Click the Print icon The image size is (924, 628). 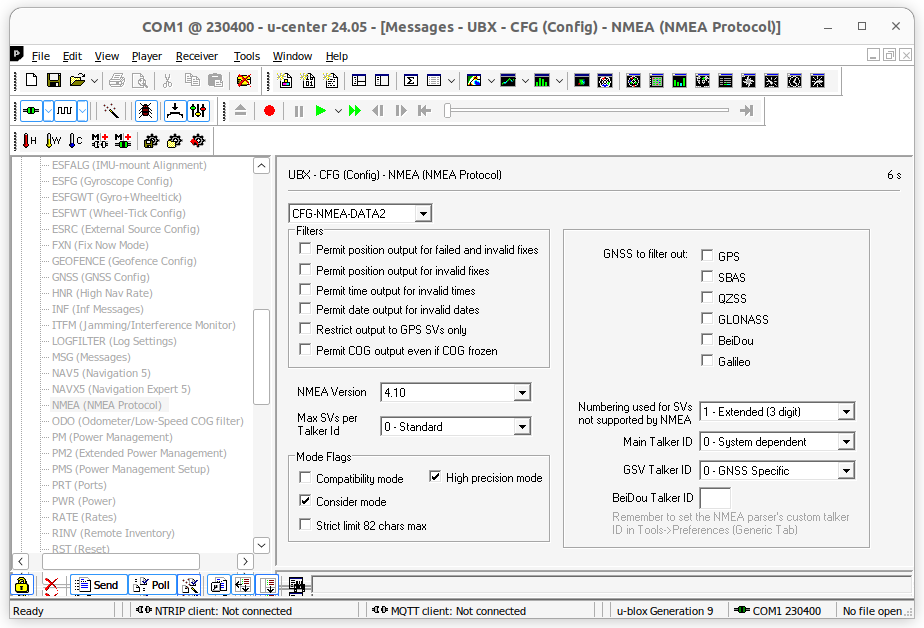117,81
